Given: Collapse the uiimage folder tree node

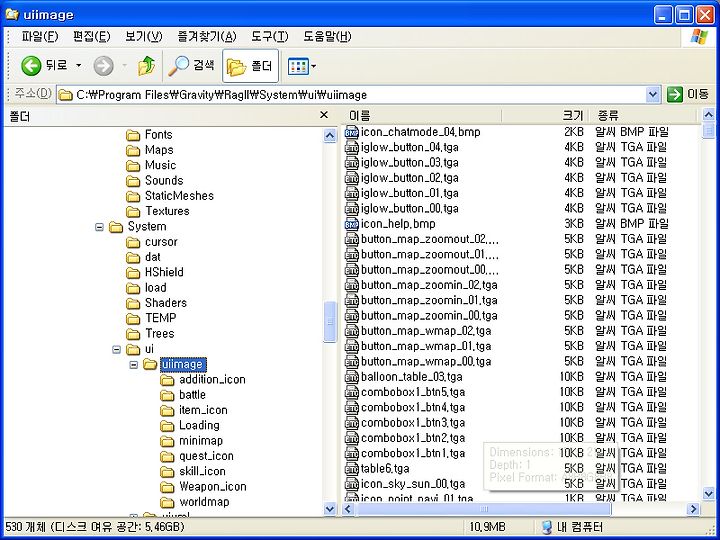Looking at the screenshot, I should click(134, 365).
